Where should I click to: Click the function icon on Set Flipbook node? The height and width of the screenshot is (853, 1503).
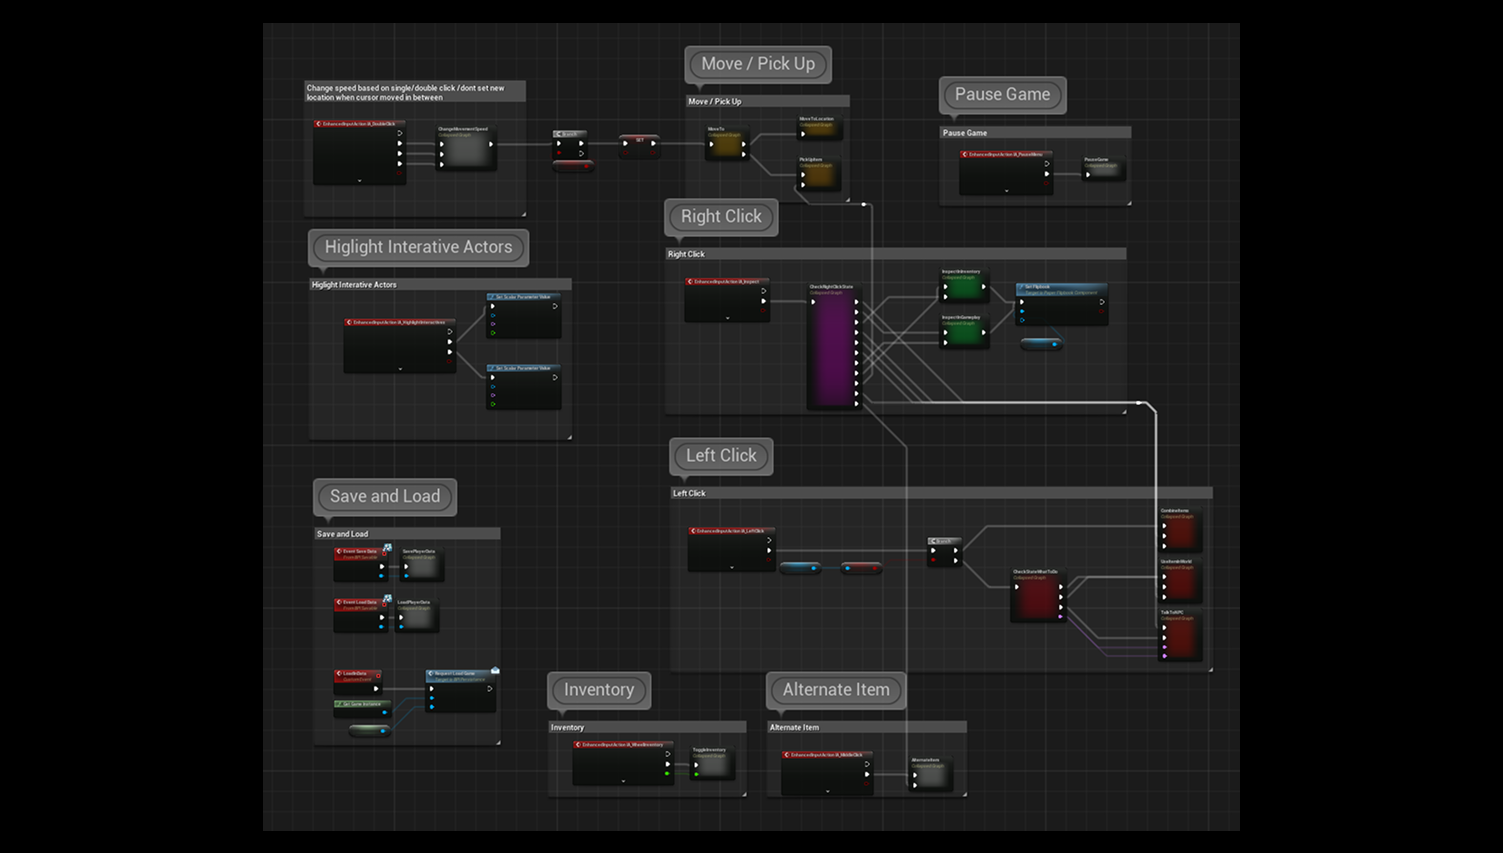click(1022, 287)
